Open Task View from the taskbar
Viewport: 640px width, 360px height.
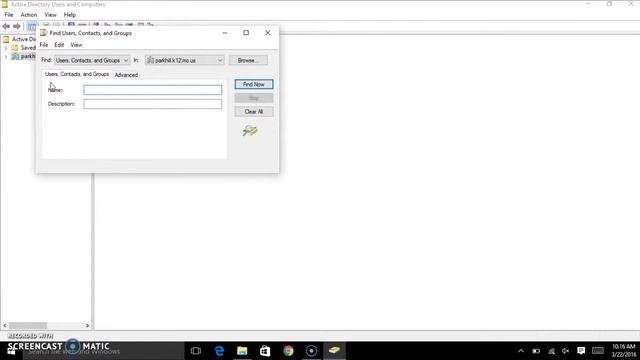click(x=196, y=351)
